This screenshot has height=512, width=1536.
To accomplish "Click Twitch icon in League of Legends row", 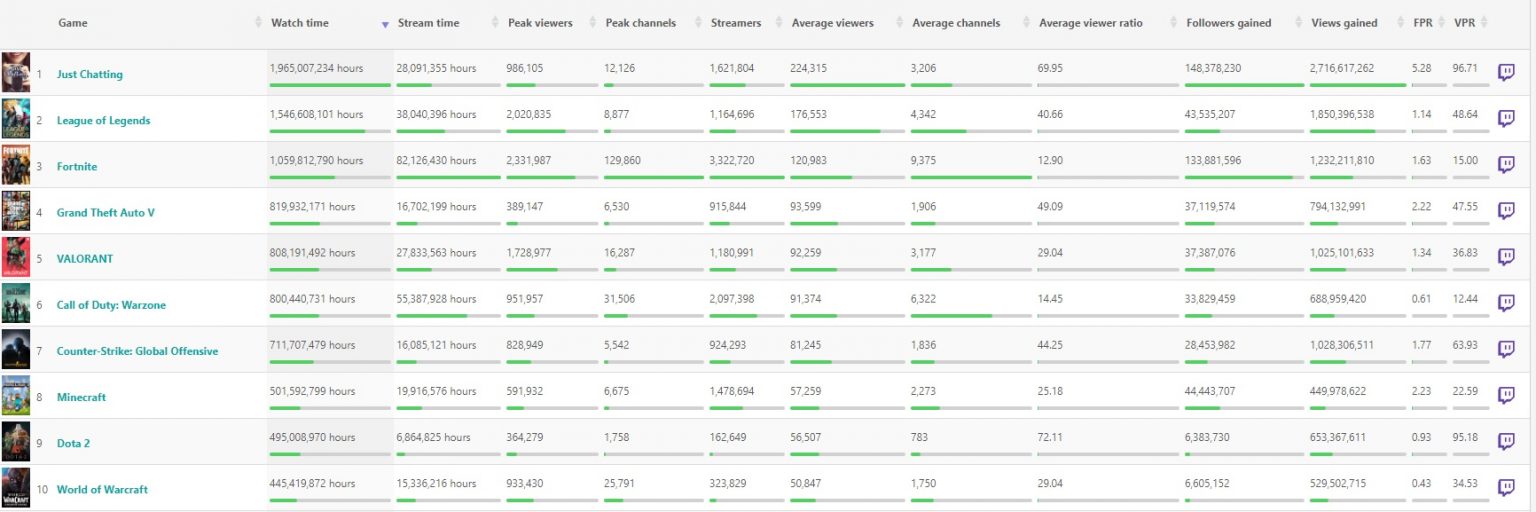I will 1506,119.
